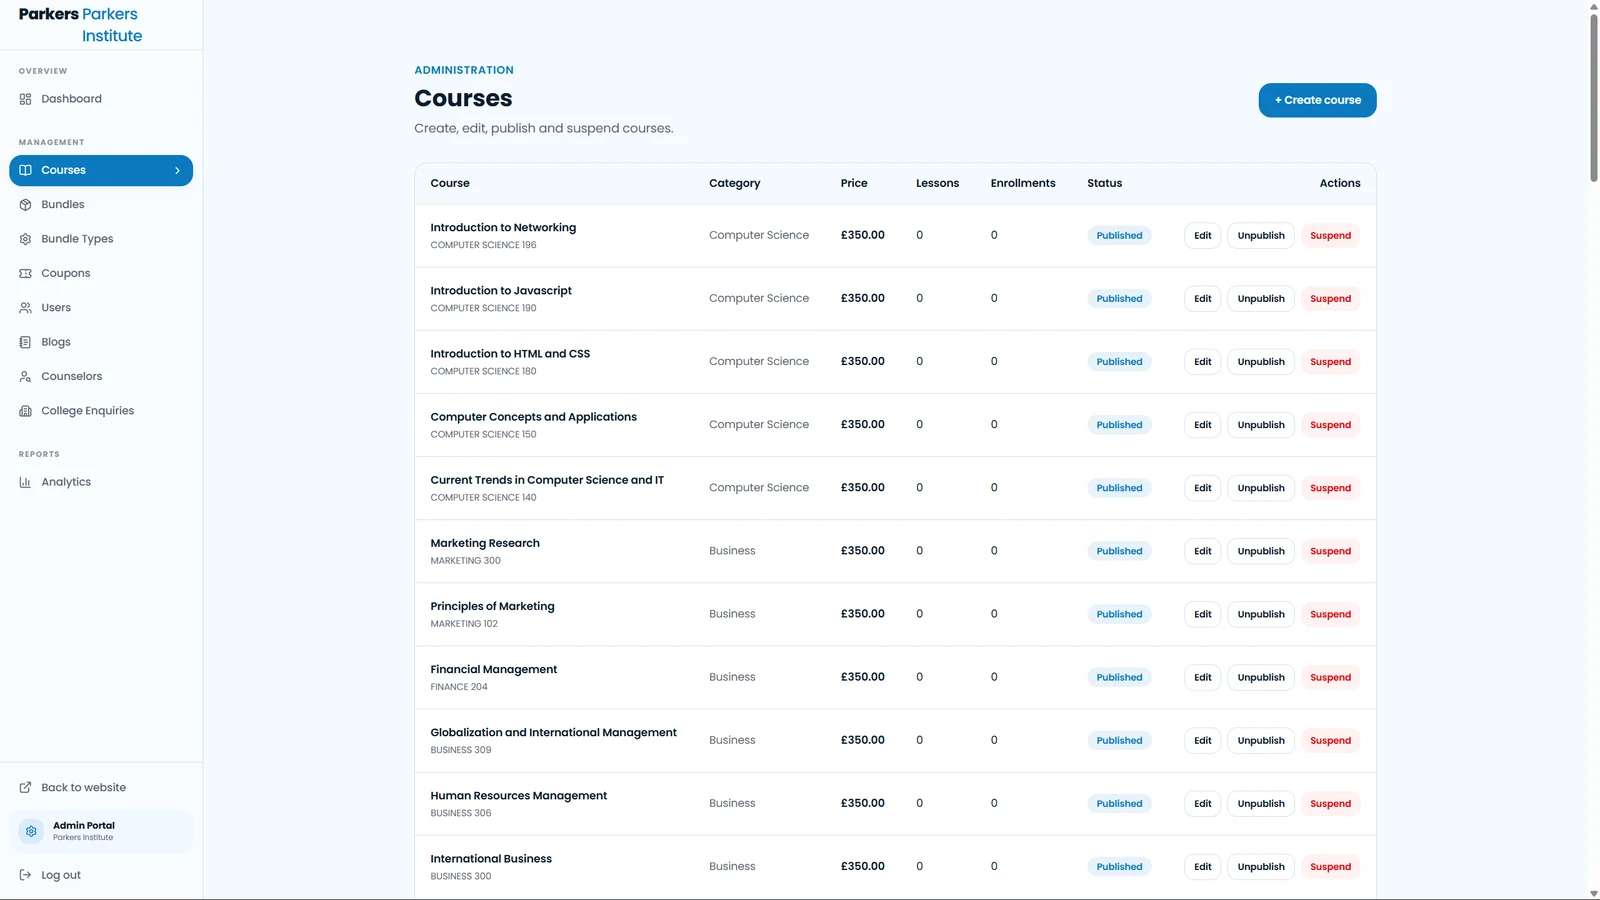This screenshot has height=900, width=1600.
Task: Edit the Principles of Marketing course
Action: [1202, 614]
